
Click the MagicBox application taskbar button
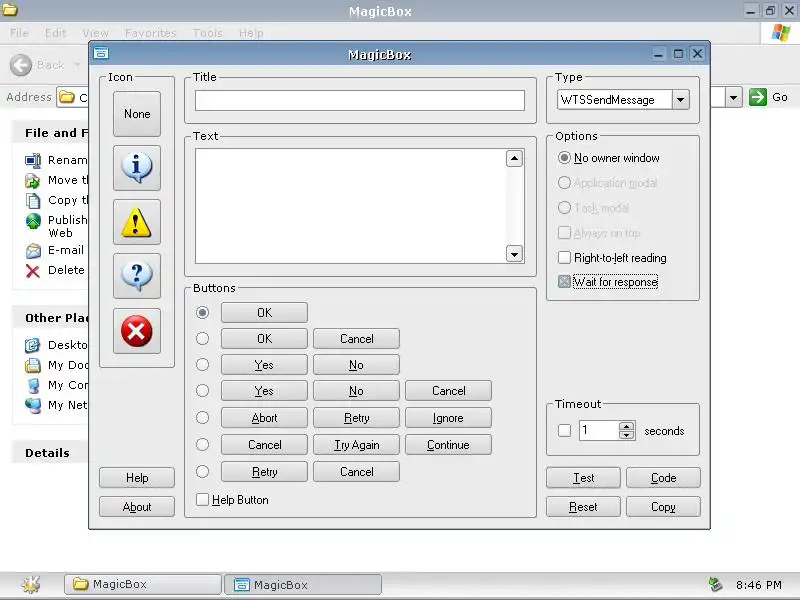(303, 584)
